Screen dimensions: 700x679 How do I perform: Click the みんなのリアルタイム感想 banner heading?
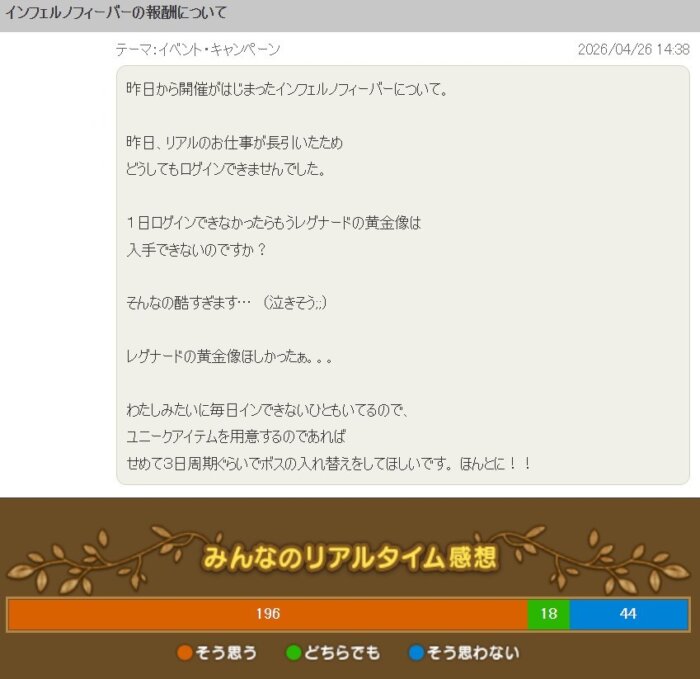tap(349, 558)
